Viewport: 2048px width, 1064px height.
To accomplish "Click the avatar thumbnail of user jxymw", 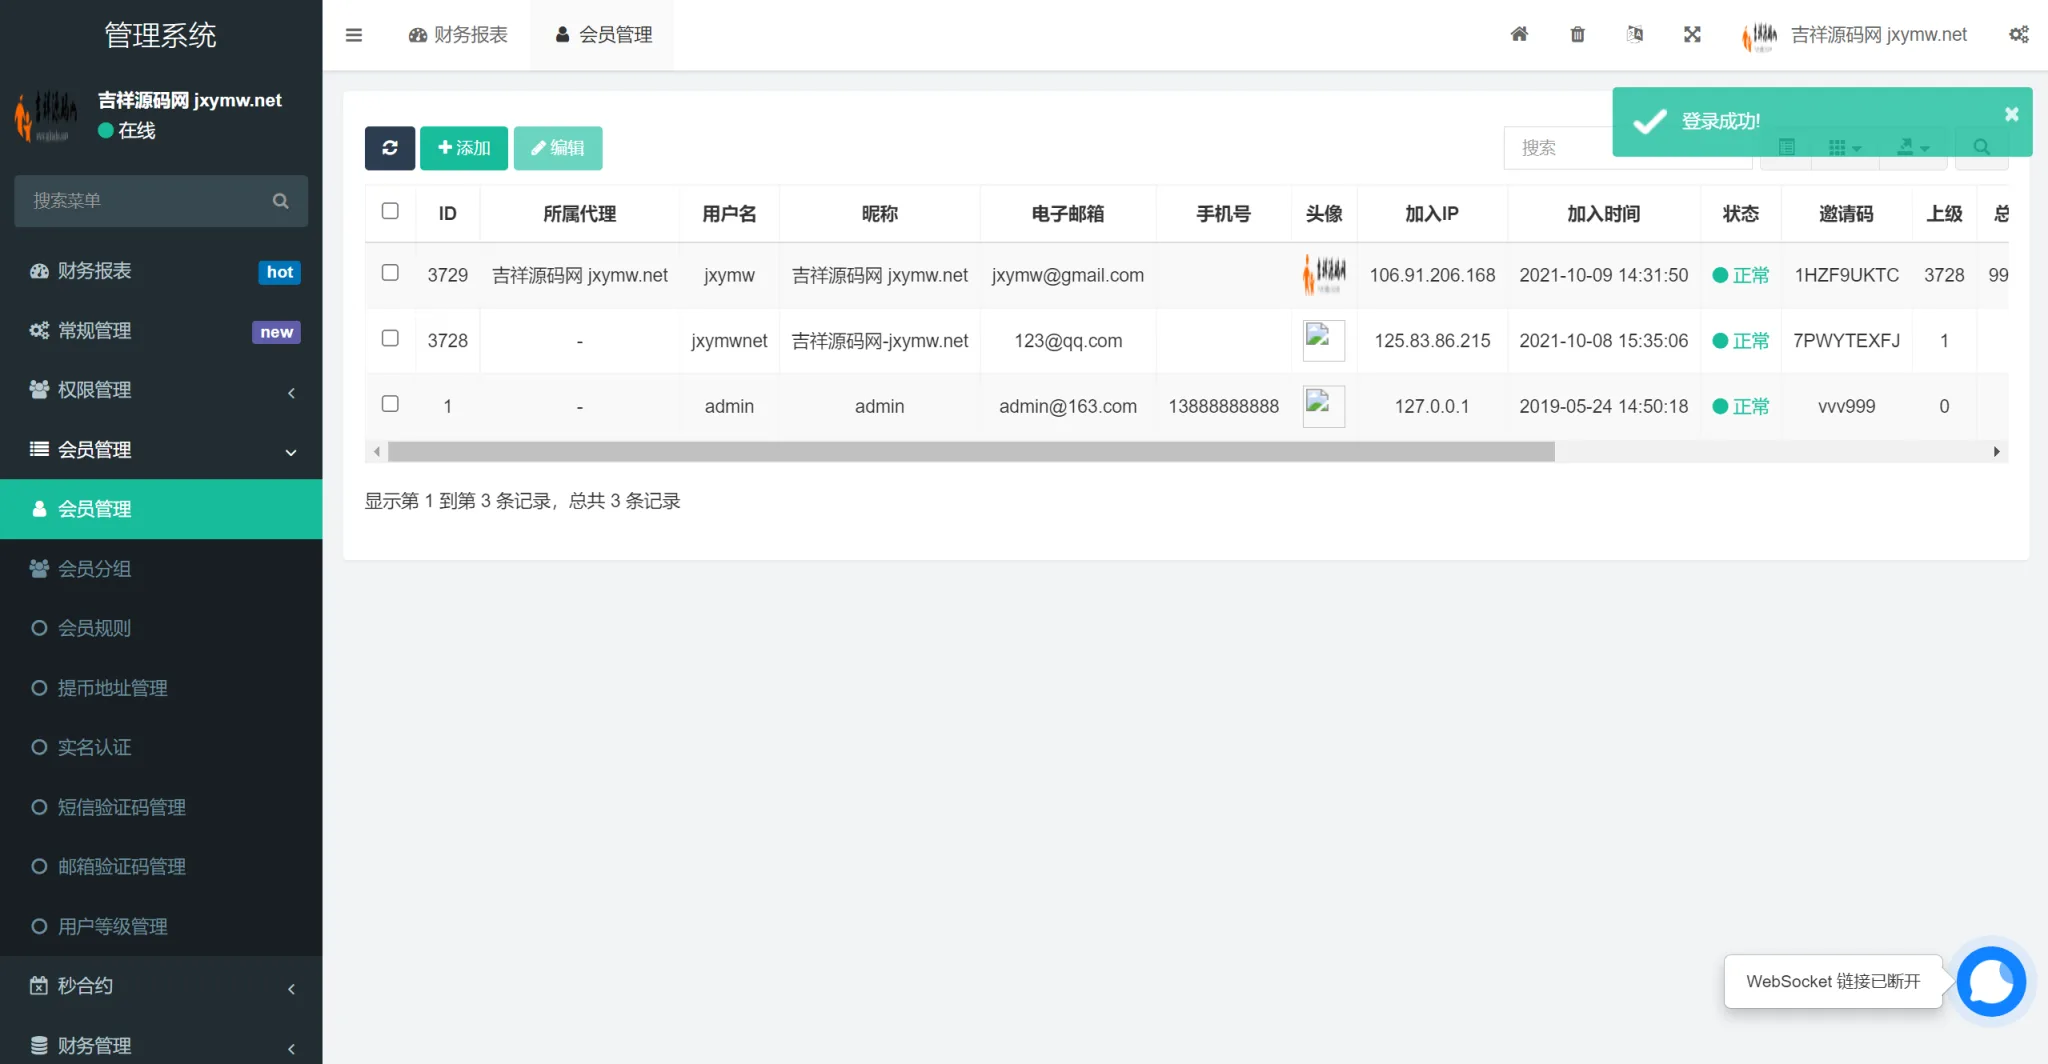I will click(1324, 274).
